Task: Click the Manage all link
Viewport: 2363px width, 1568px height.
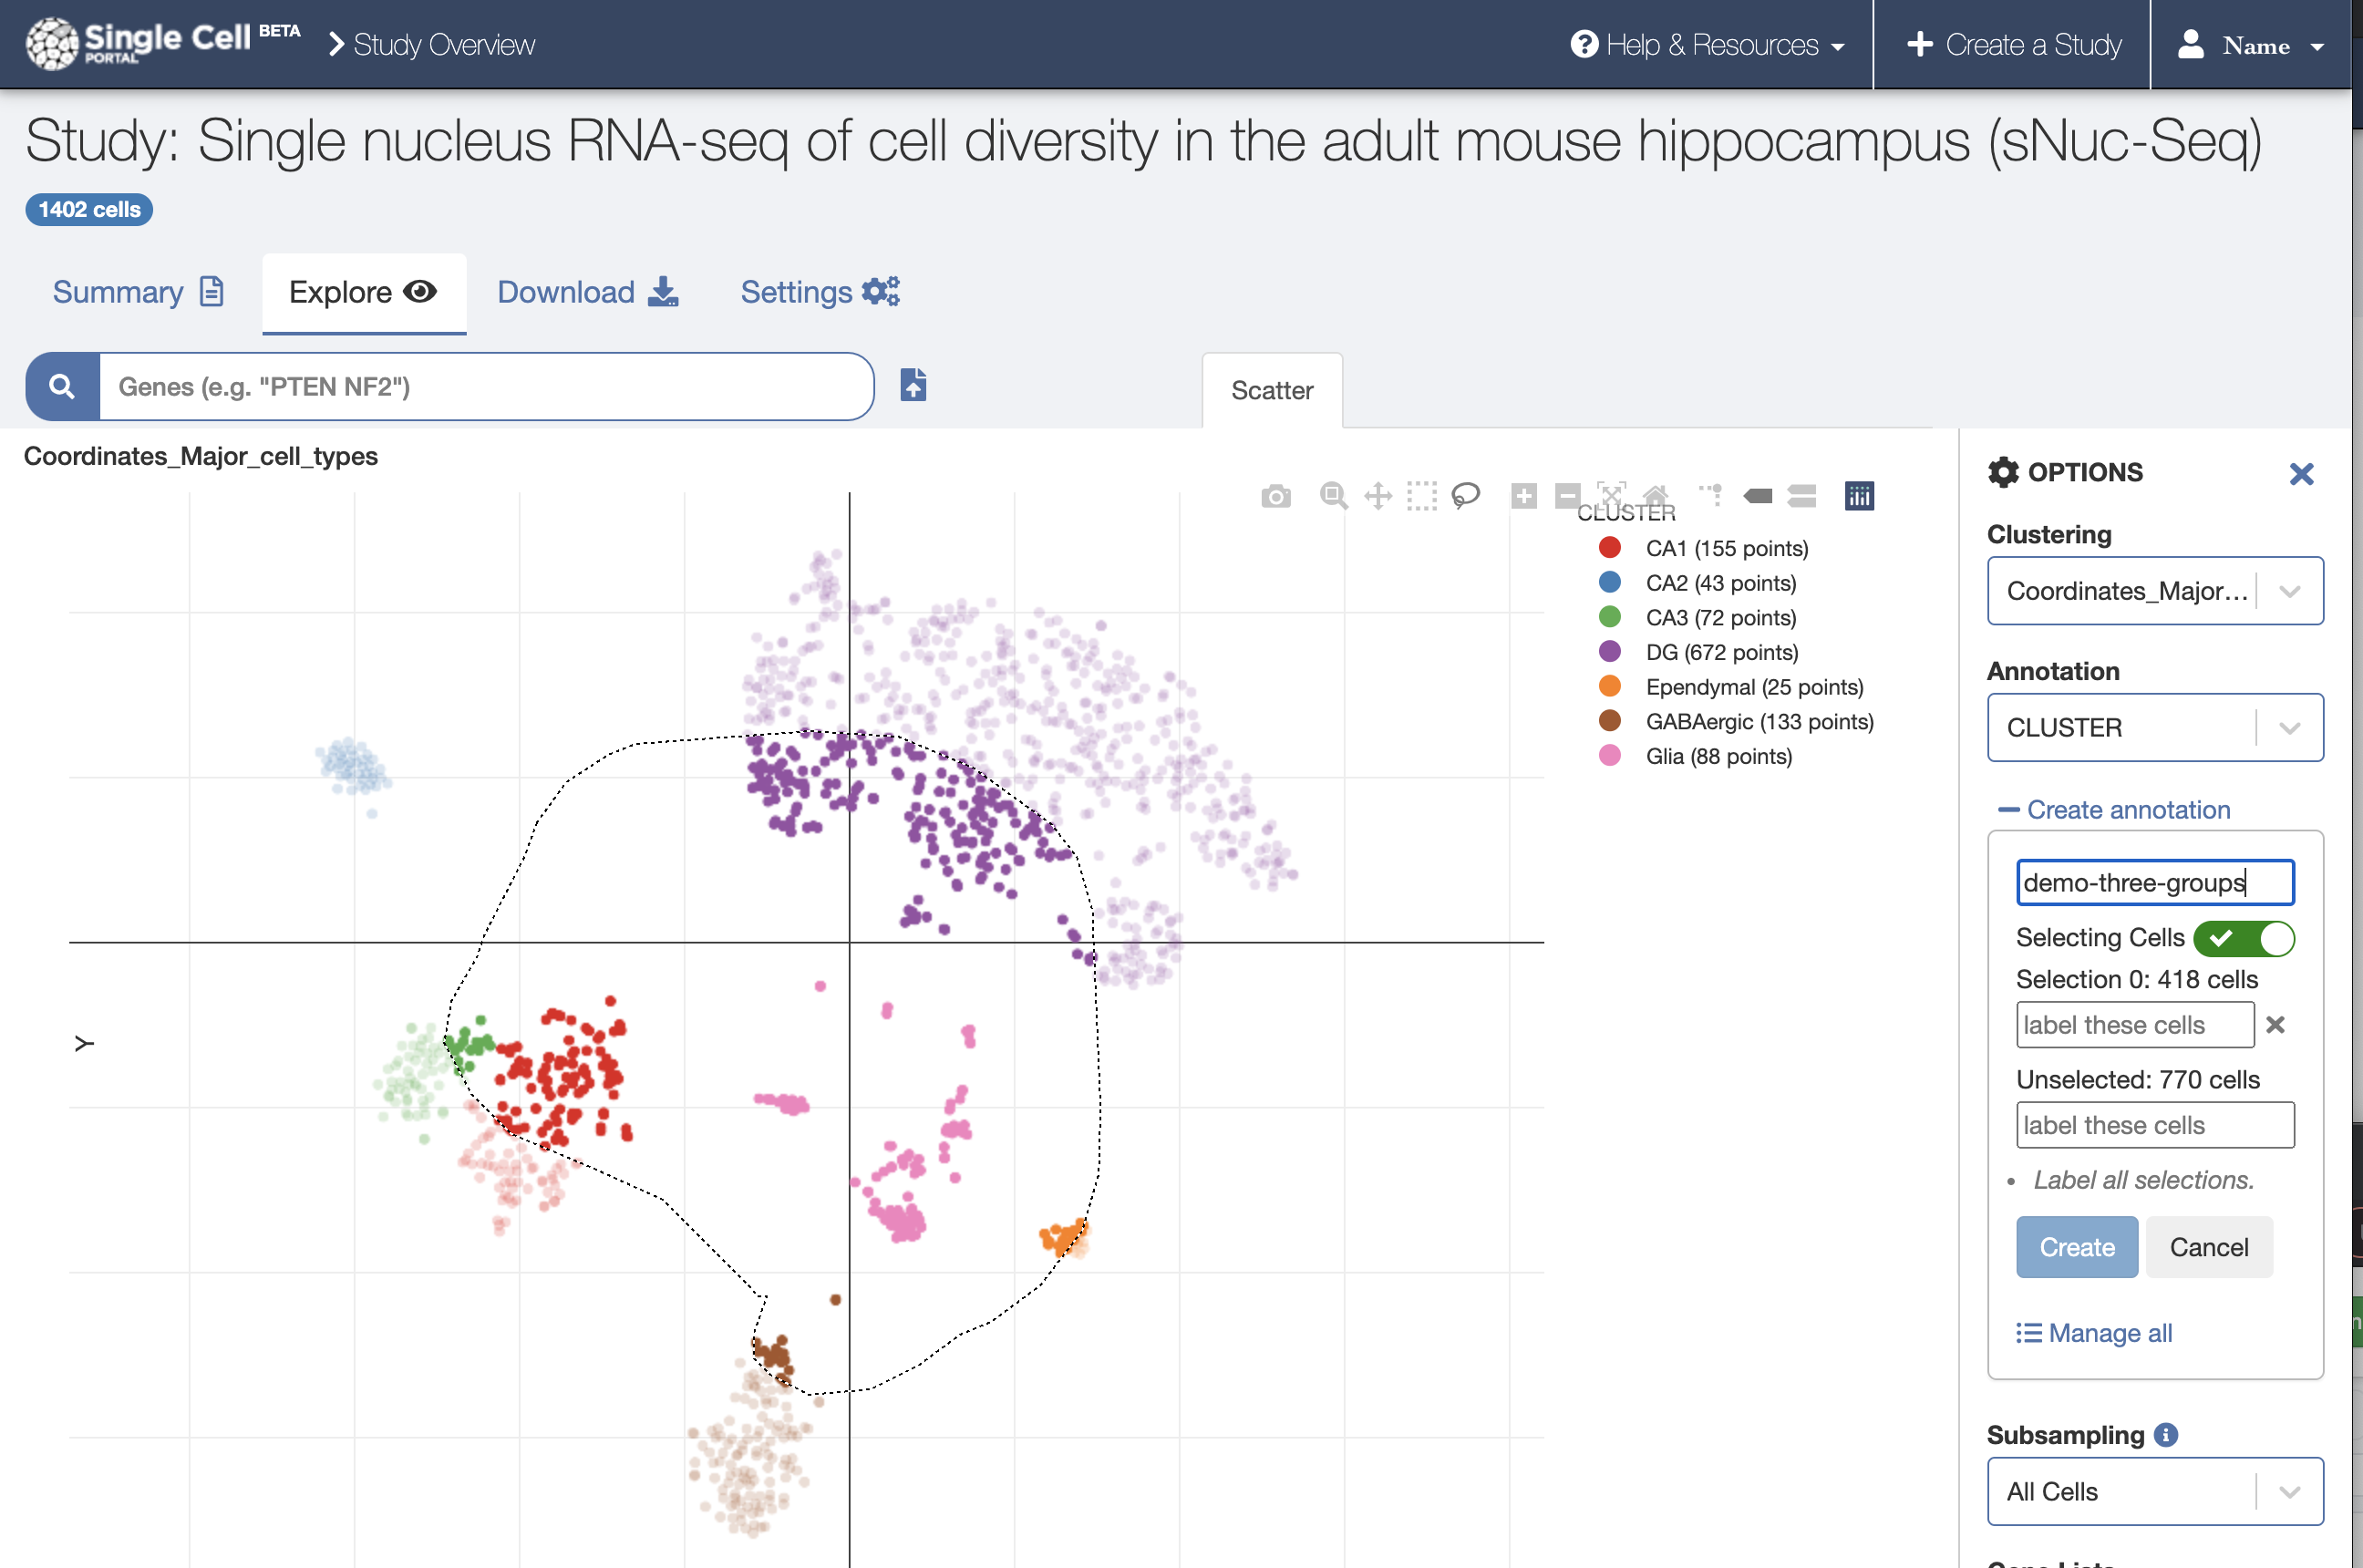Action: tap(2095, 1332)
